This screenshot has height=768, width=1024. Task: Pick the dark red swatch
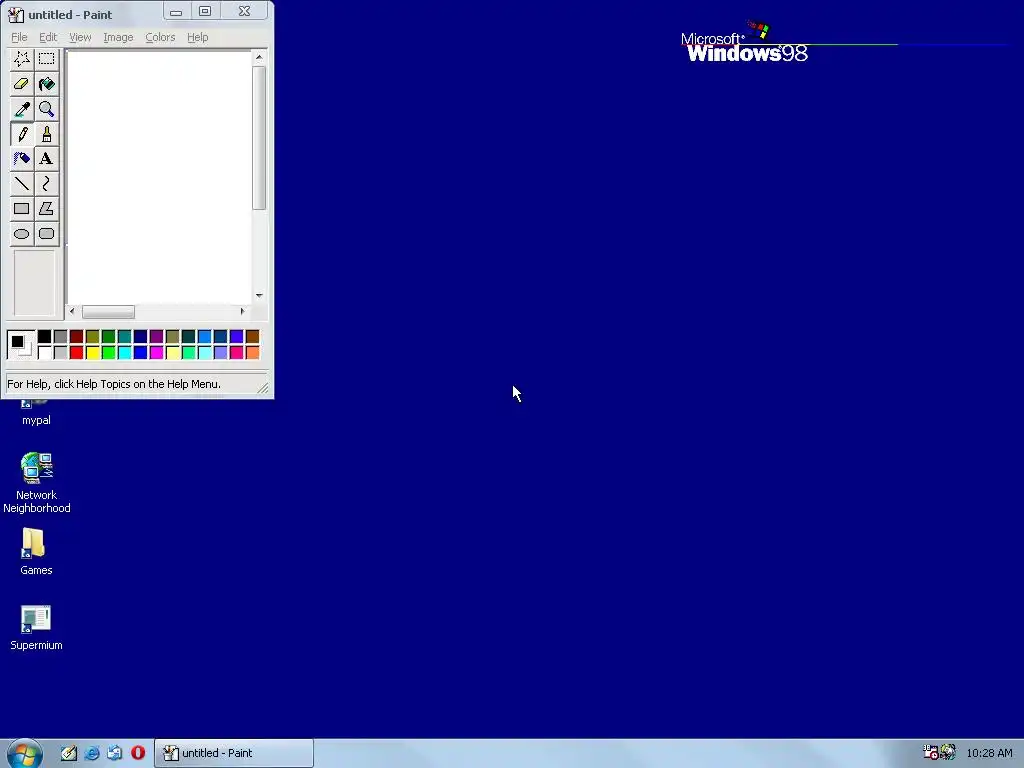click(76, 336)
